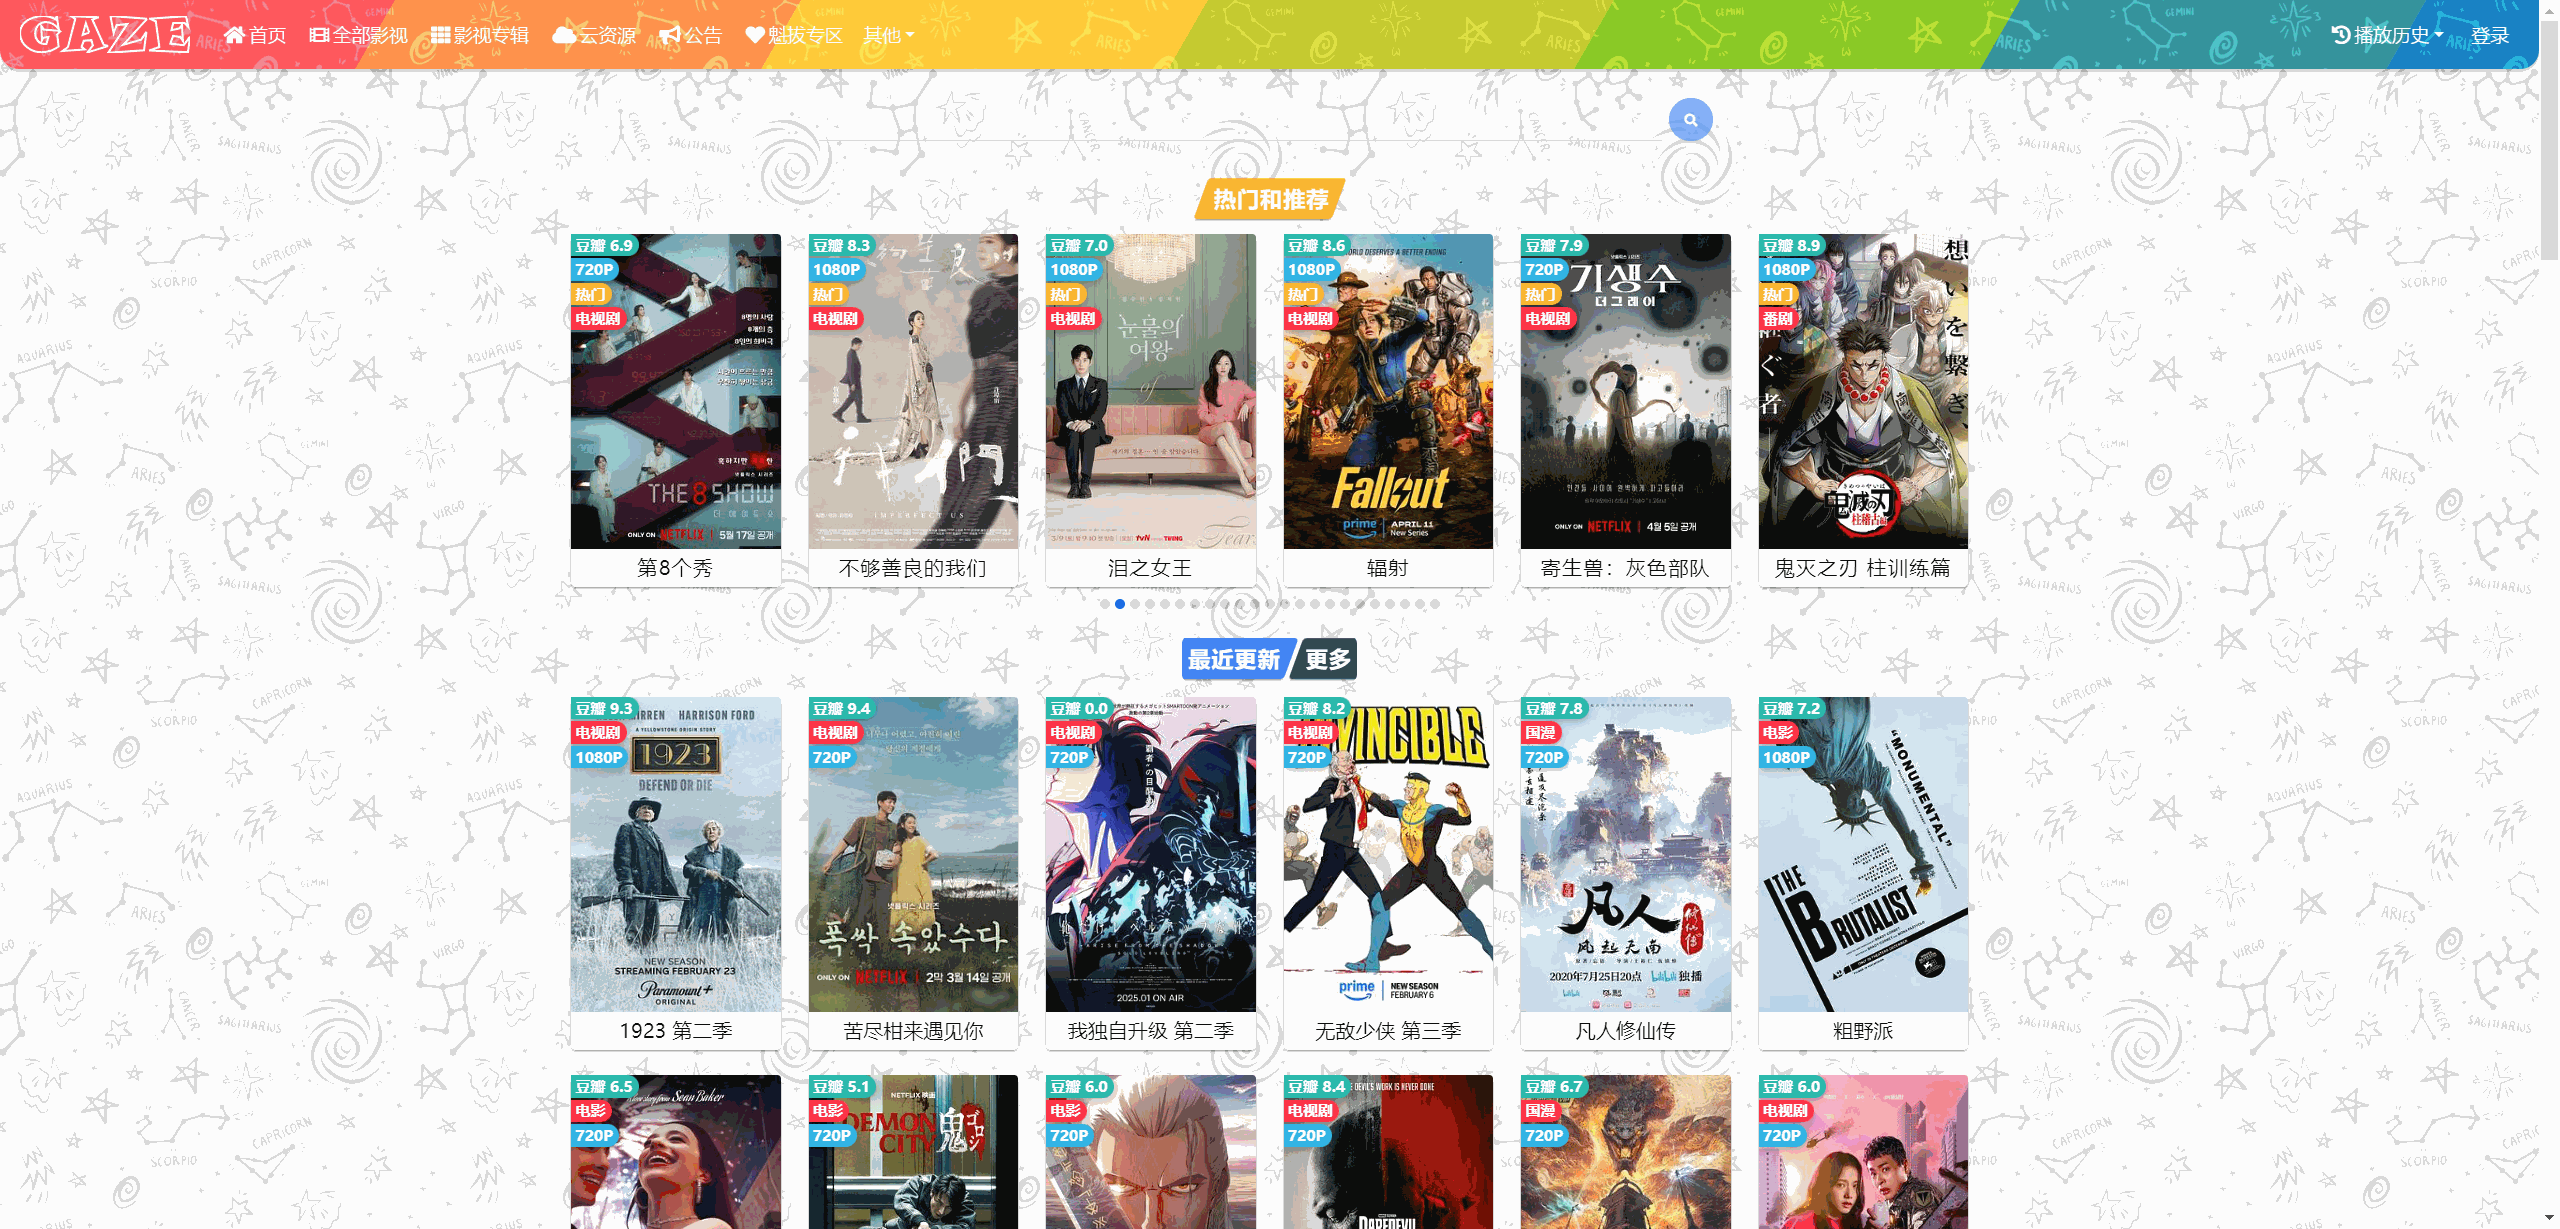Screen dimensions: 2560x1229
Task: Select the last carousel pagination dot
Action: click(1435, 604)
